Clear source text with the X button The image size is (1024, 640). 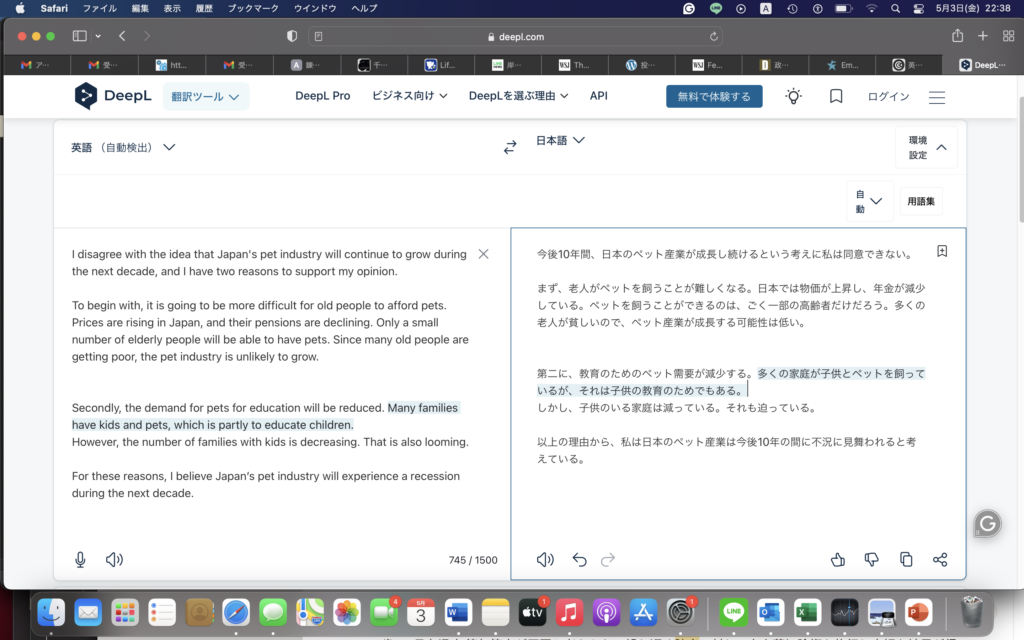pos(484,254)
